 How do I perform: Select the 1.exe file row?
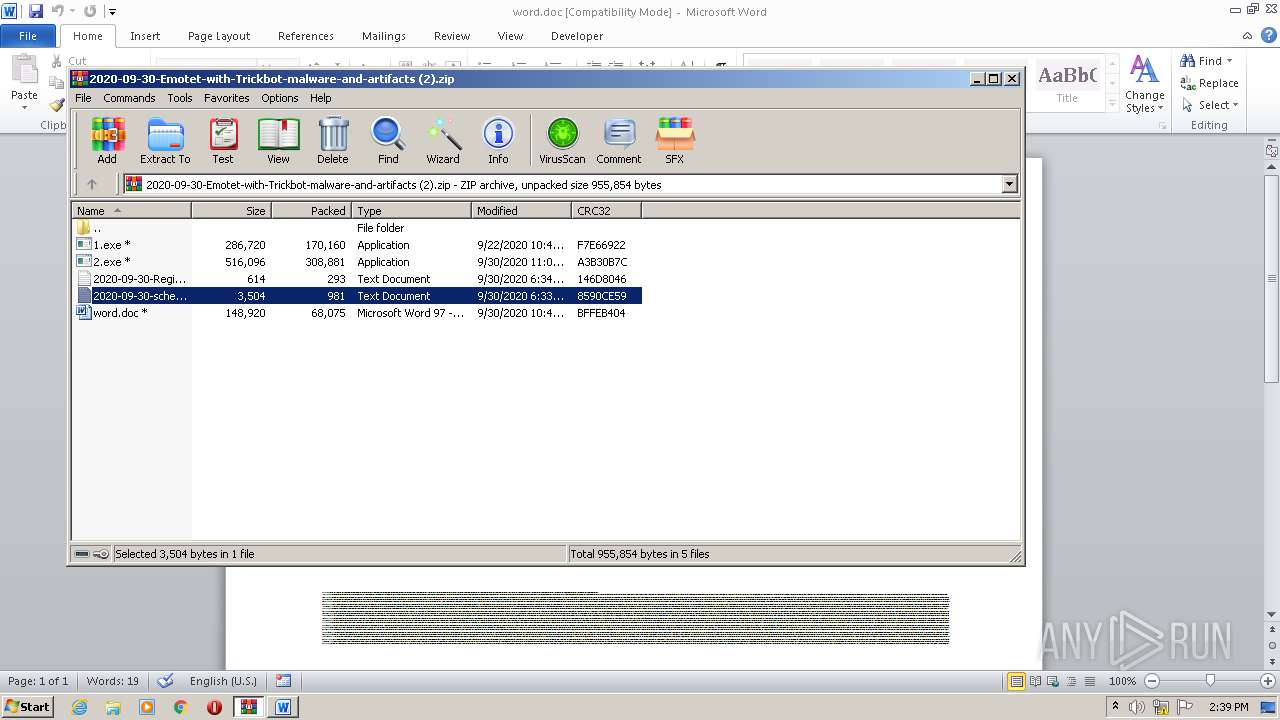click(357, 245)
